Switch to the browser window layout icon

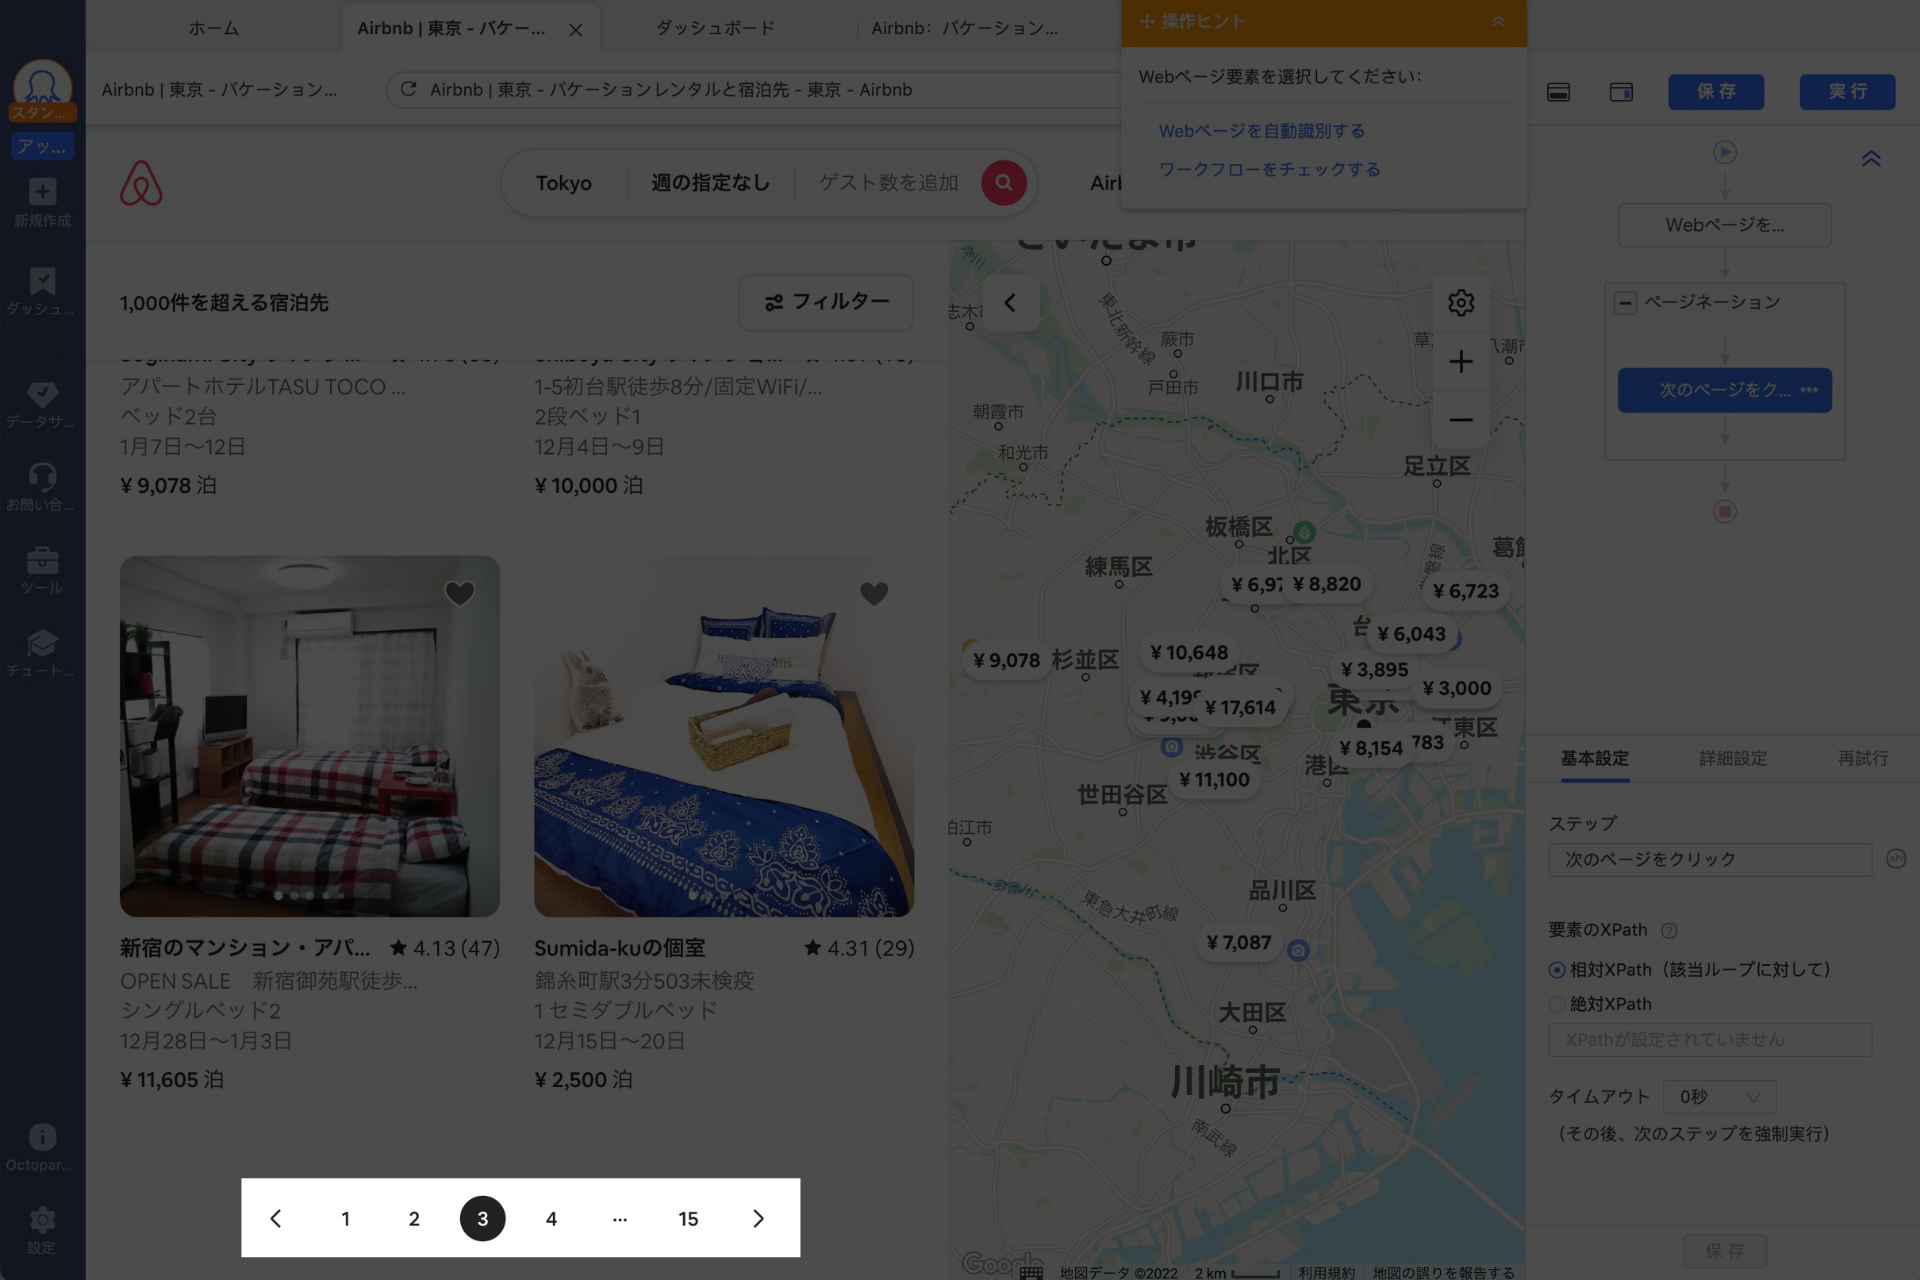pos(1621,92)
